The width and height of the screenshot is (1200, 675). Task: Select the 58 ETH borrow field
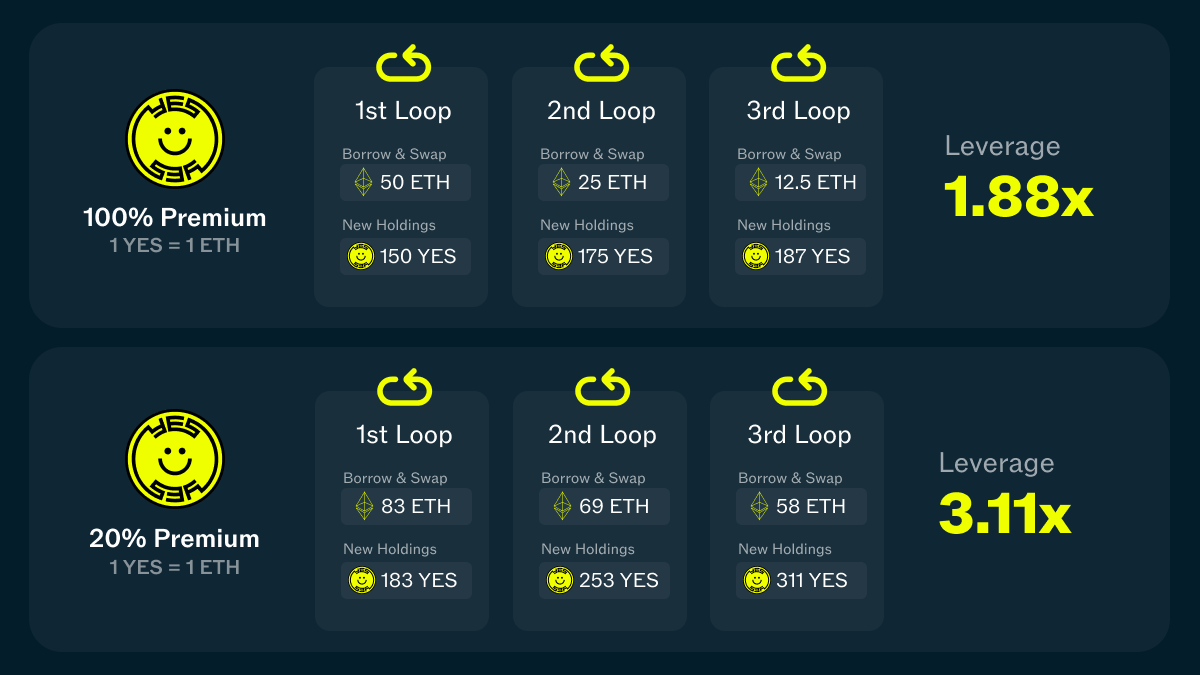(x=801, y=507)
